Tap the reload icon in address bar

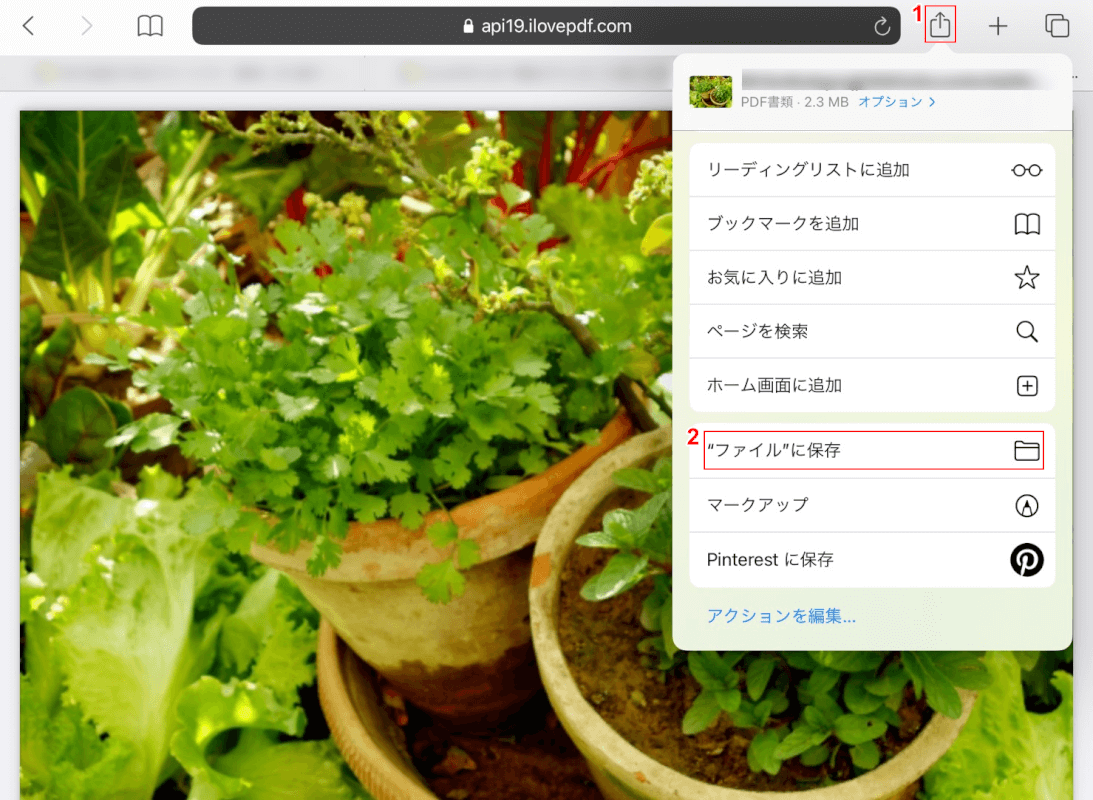882,26
